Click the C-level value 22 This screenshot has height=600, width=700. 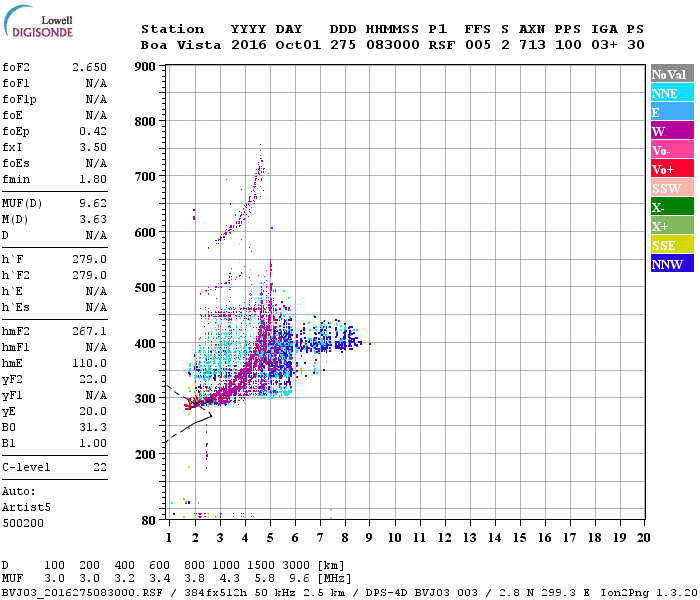100,467
